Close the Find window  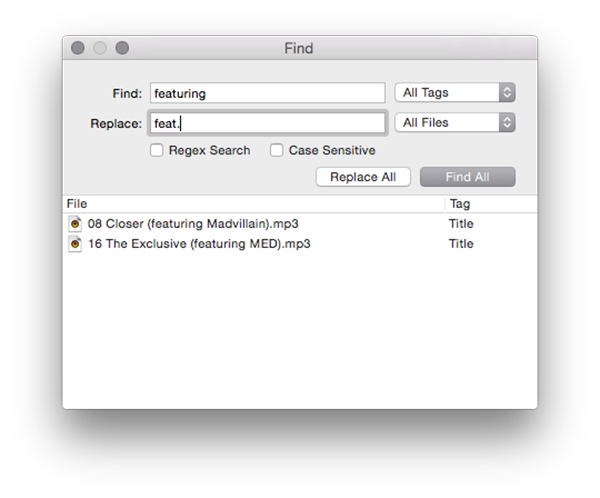coord(78,48)
